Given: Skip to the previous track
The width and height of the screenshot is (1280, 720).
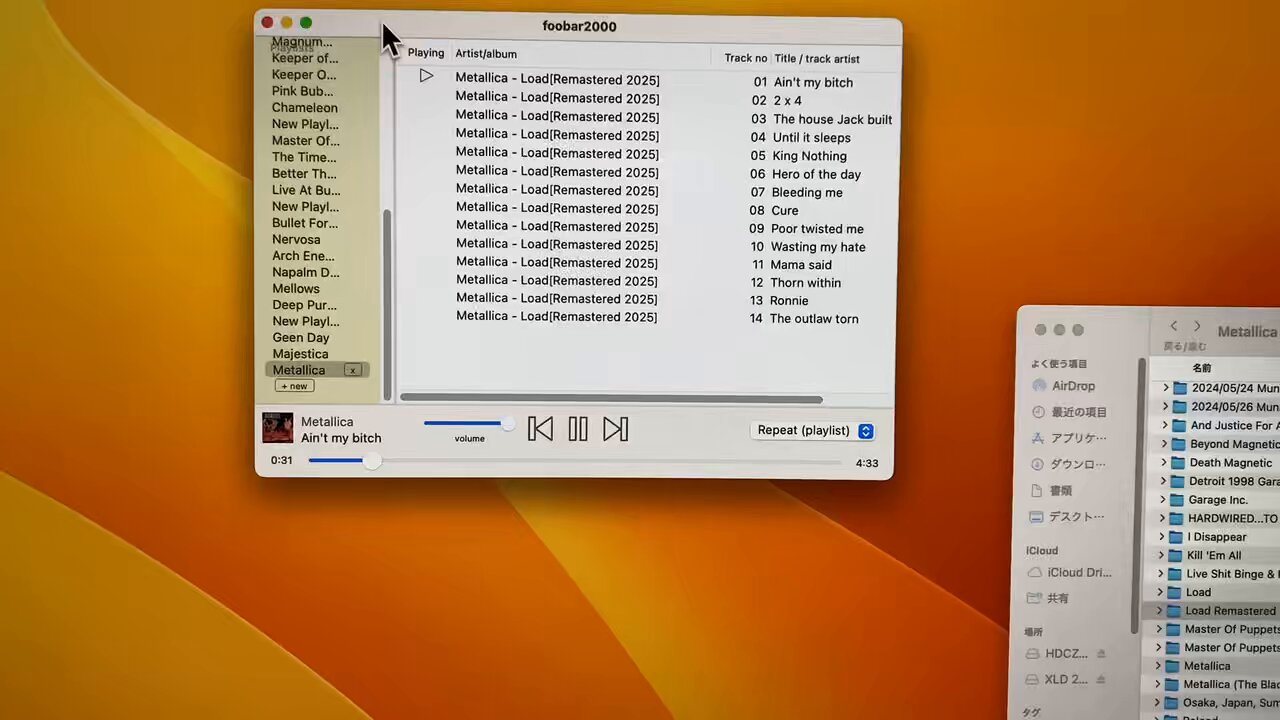Looking at the screenshot, I should 540,429.
